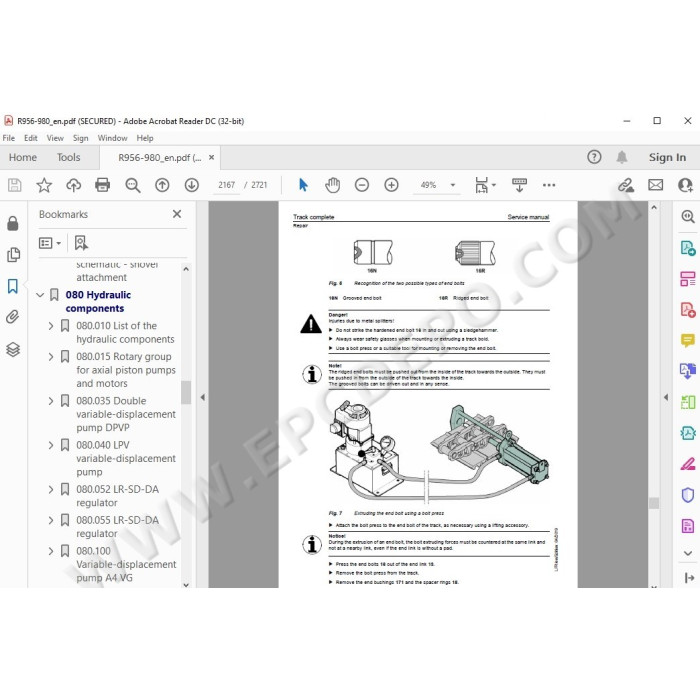Viewport: 700px width, 700px height.
Task: Click the share link icon
Action: point(626,185)
